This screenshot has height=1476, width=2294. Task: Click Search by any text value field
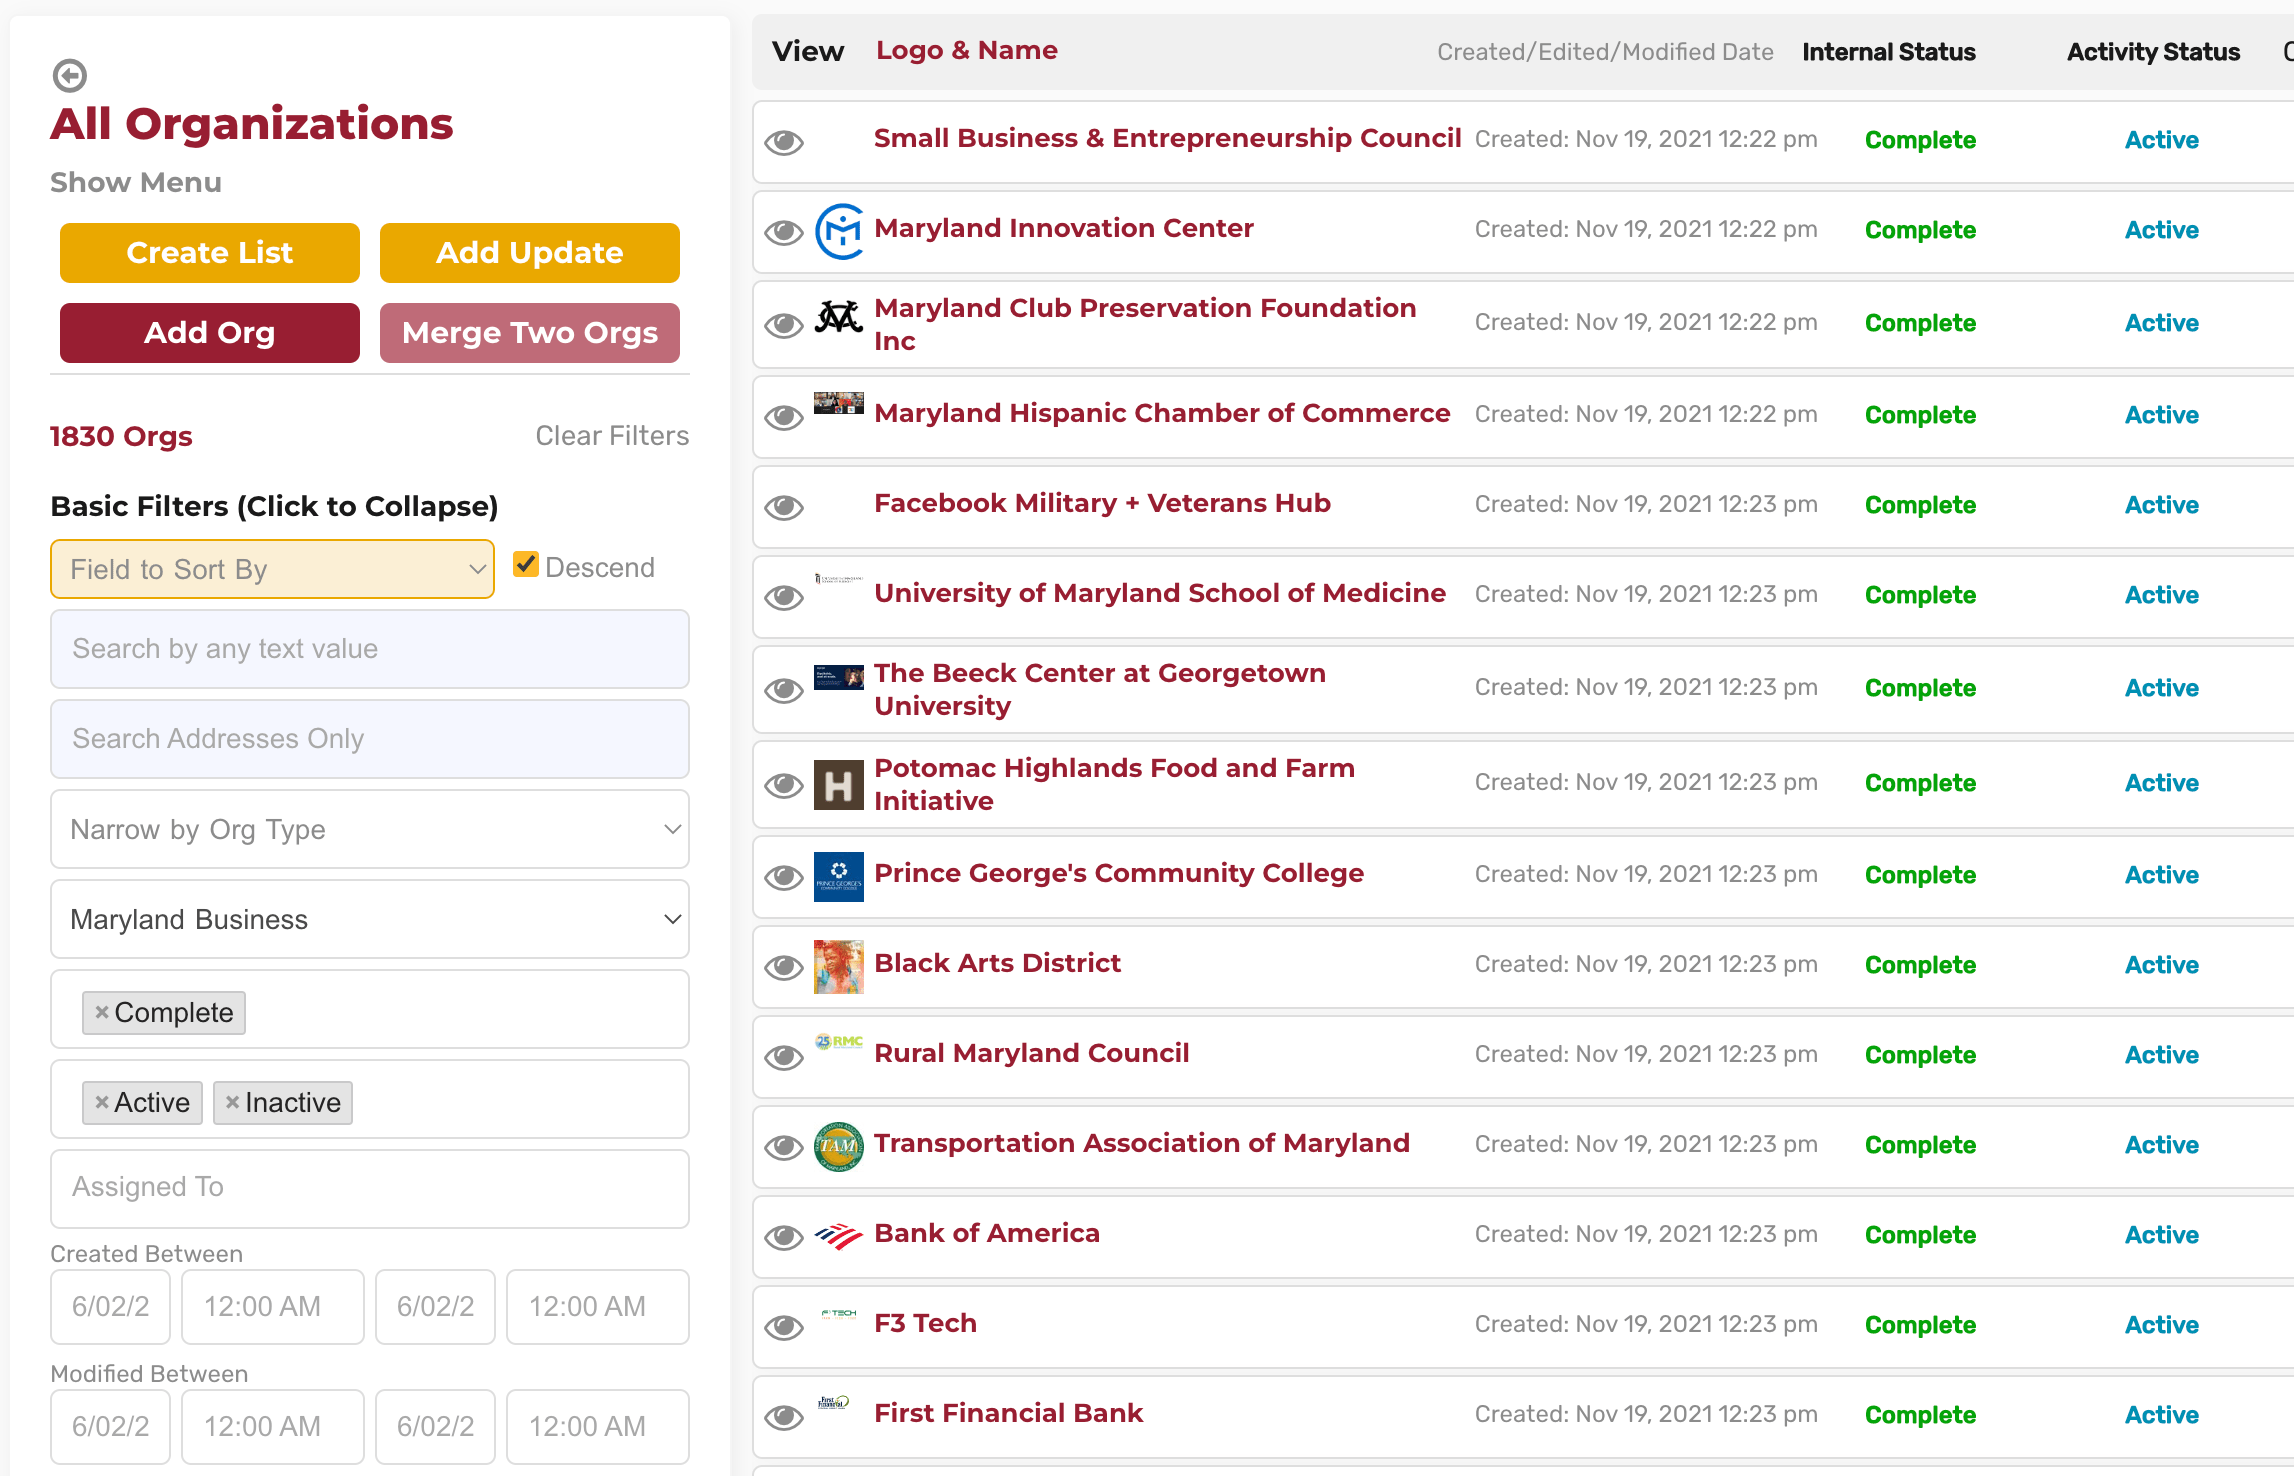click(370, 649)
